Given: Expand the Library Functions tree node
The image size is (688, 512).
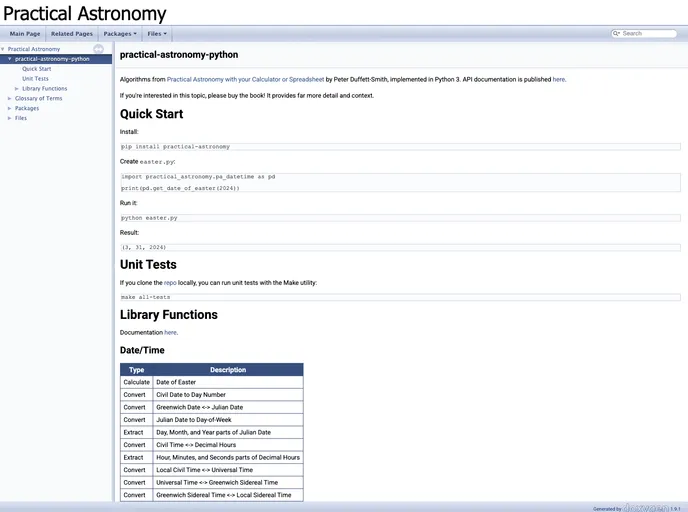Looking at the screenshot, I should [17, 89].
